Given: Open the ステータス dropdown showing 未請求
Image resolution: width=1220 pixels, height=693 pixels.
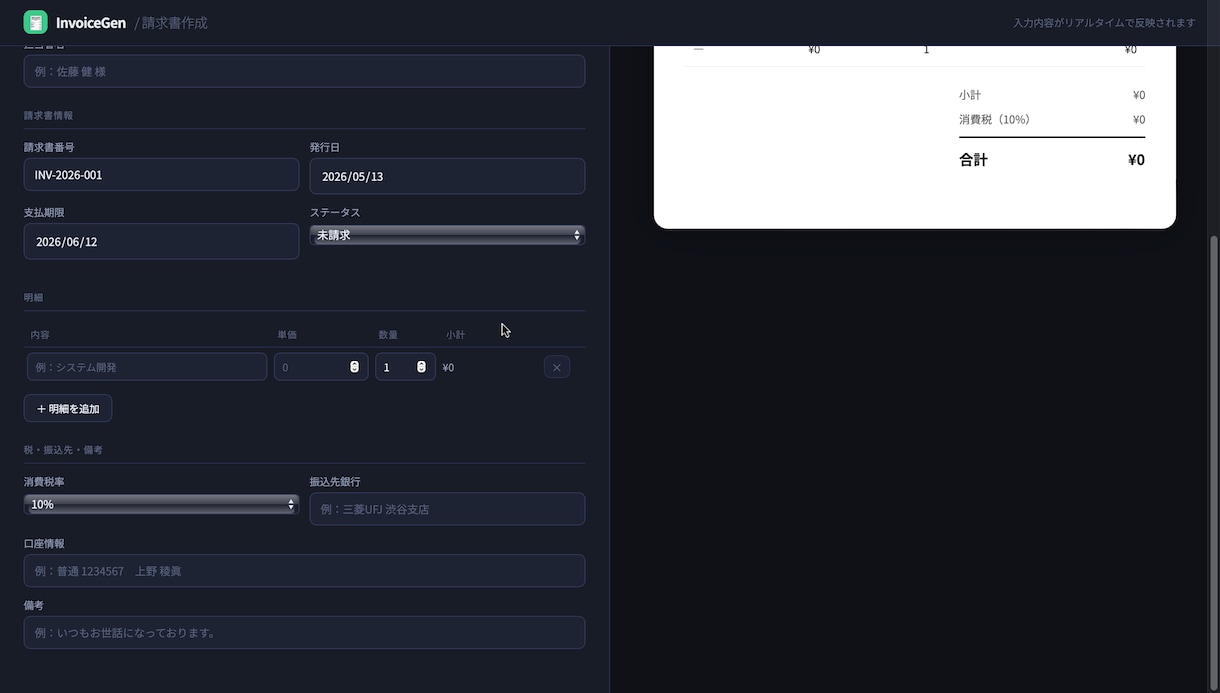Looking at the screenshot, I should [447, 235].
